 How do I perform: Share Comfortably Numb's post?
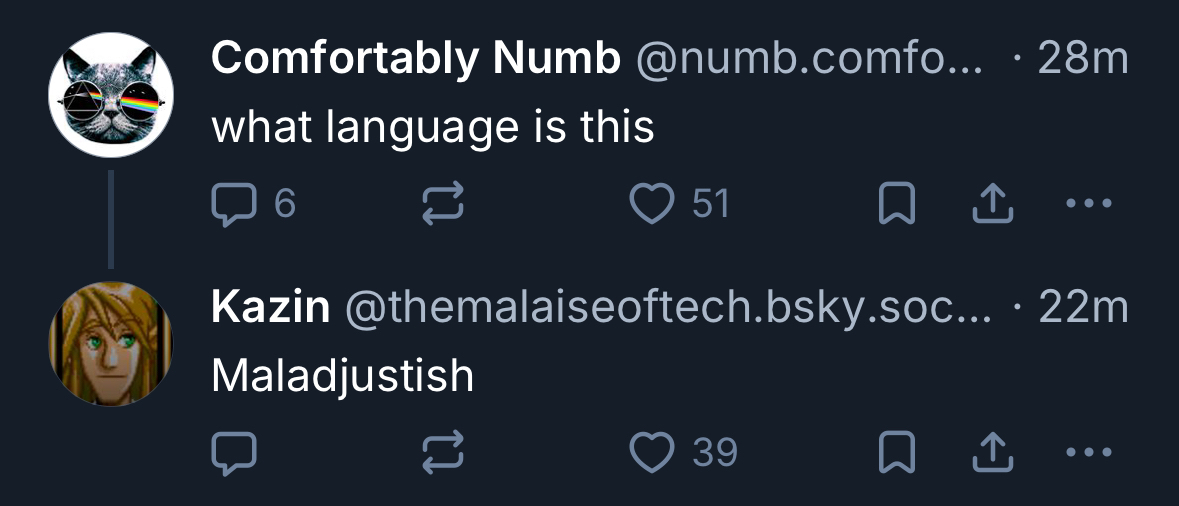[x=993, y=205]
